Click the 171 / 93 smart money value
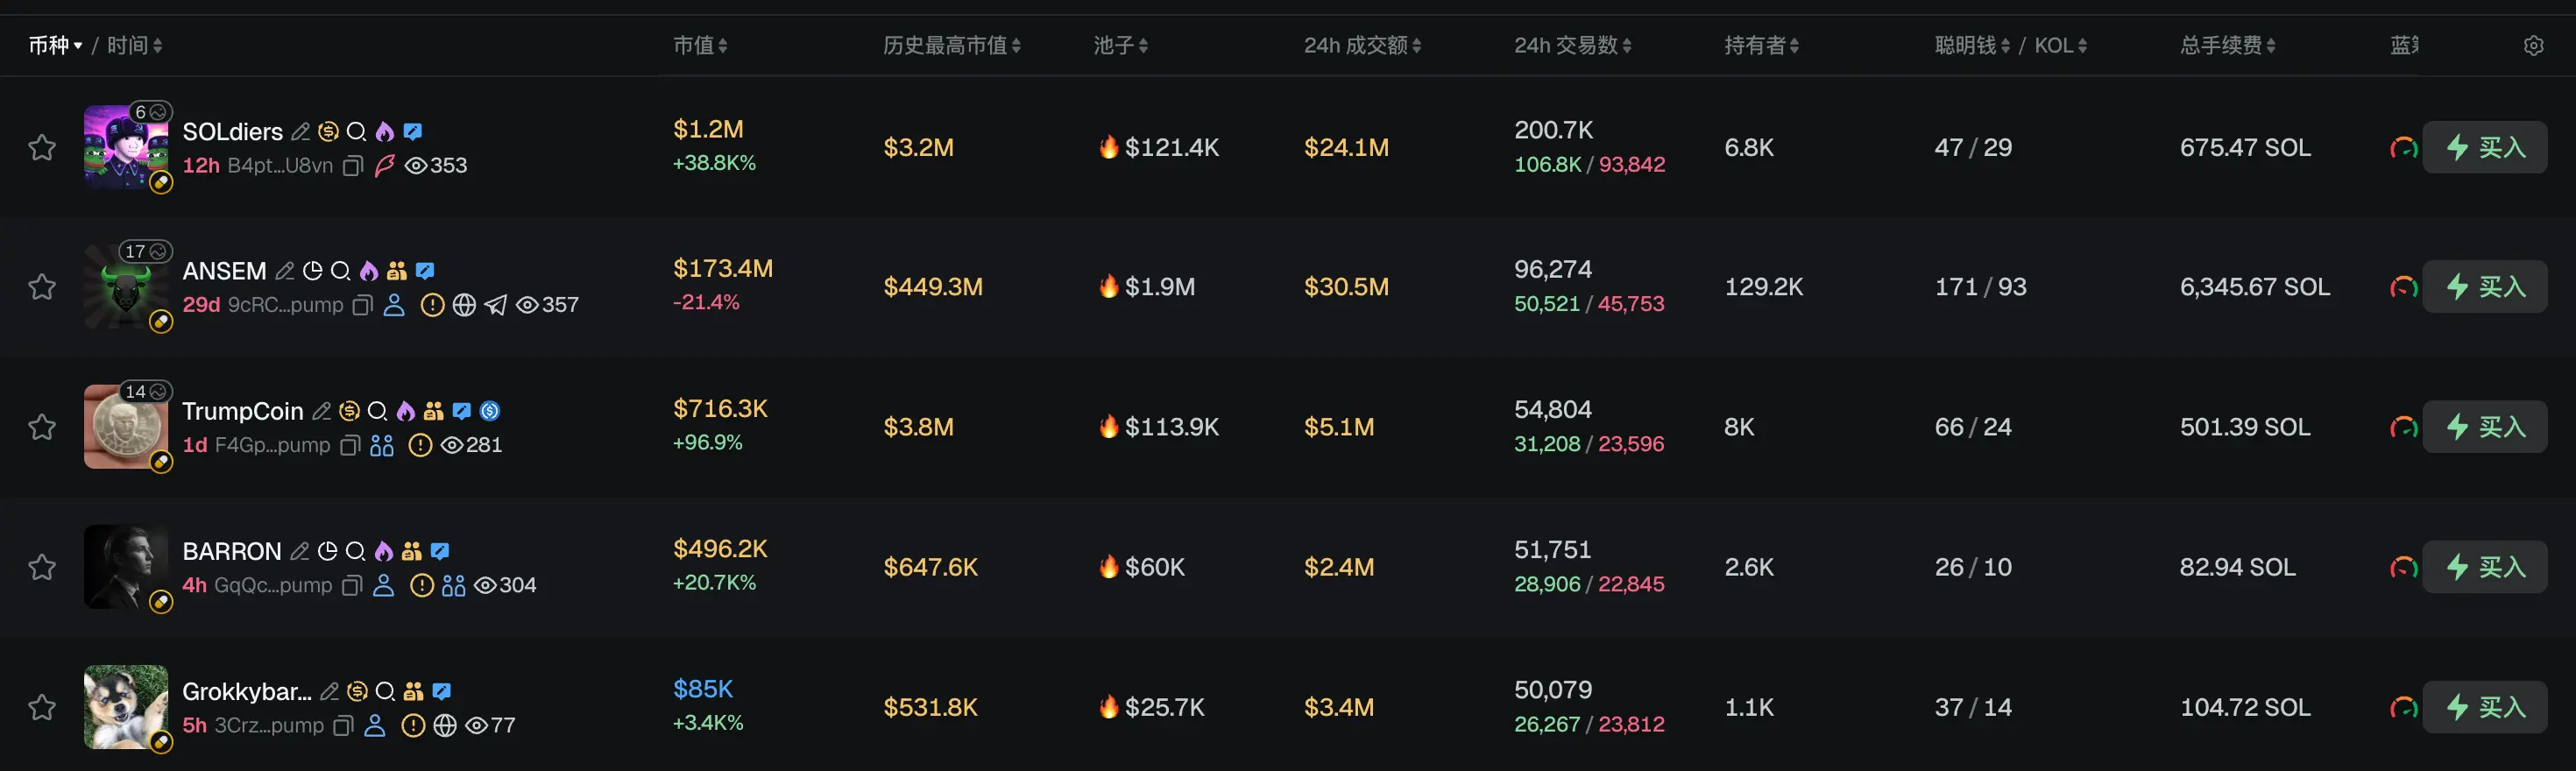The height and width of the screenshot is (771, 2576). click(x=1980, y=287)
